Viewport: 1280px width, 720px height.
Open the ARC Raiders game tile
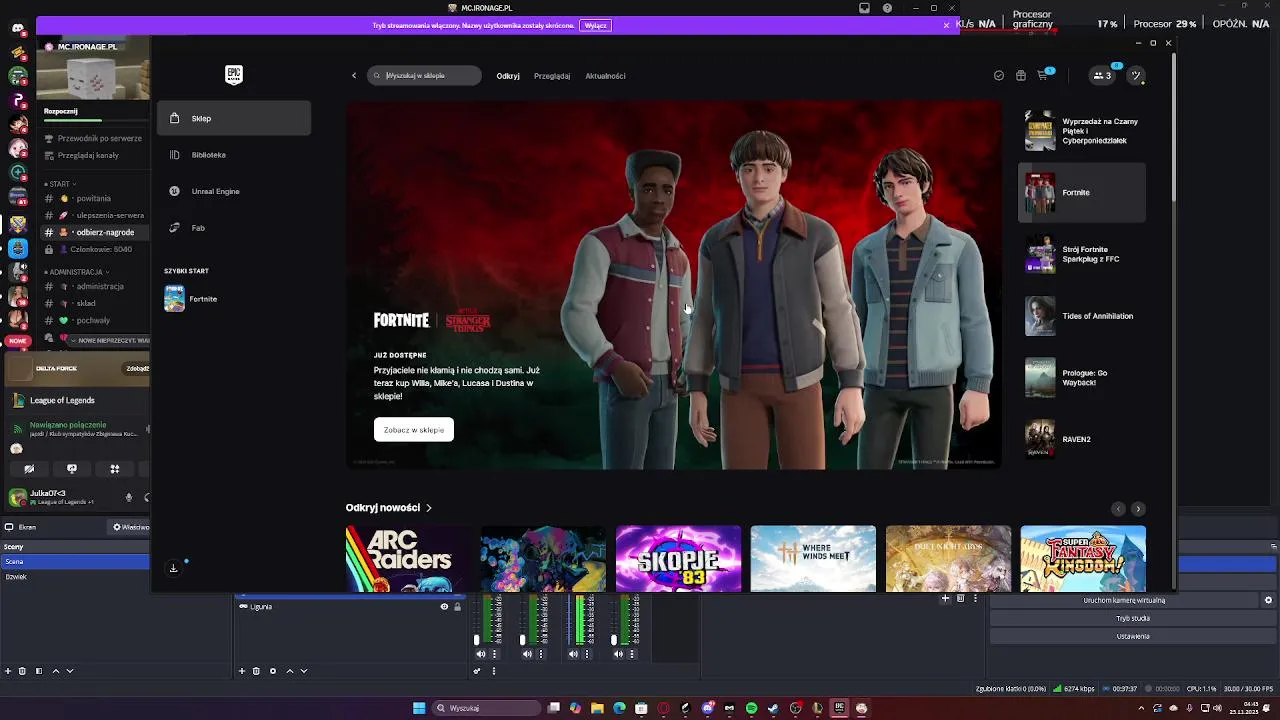tap(408, 559)
